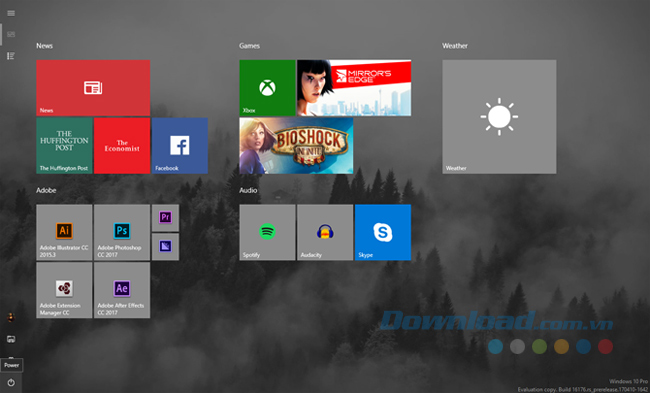Open the small Adobe Media Encoder tile
The height and width of the screenshot is (393, 650).
[x=165, y=247]
